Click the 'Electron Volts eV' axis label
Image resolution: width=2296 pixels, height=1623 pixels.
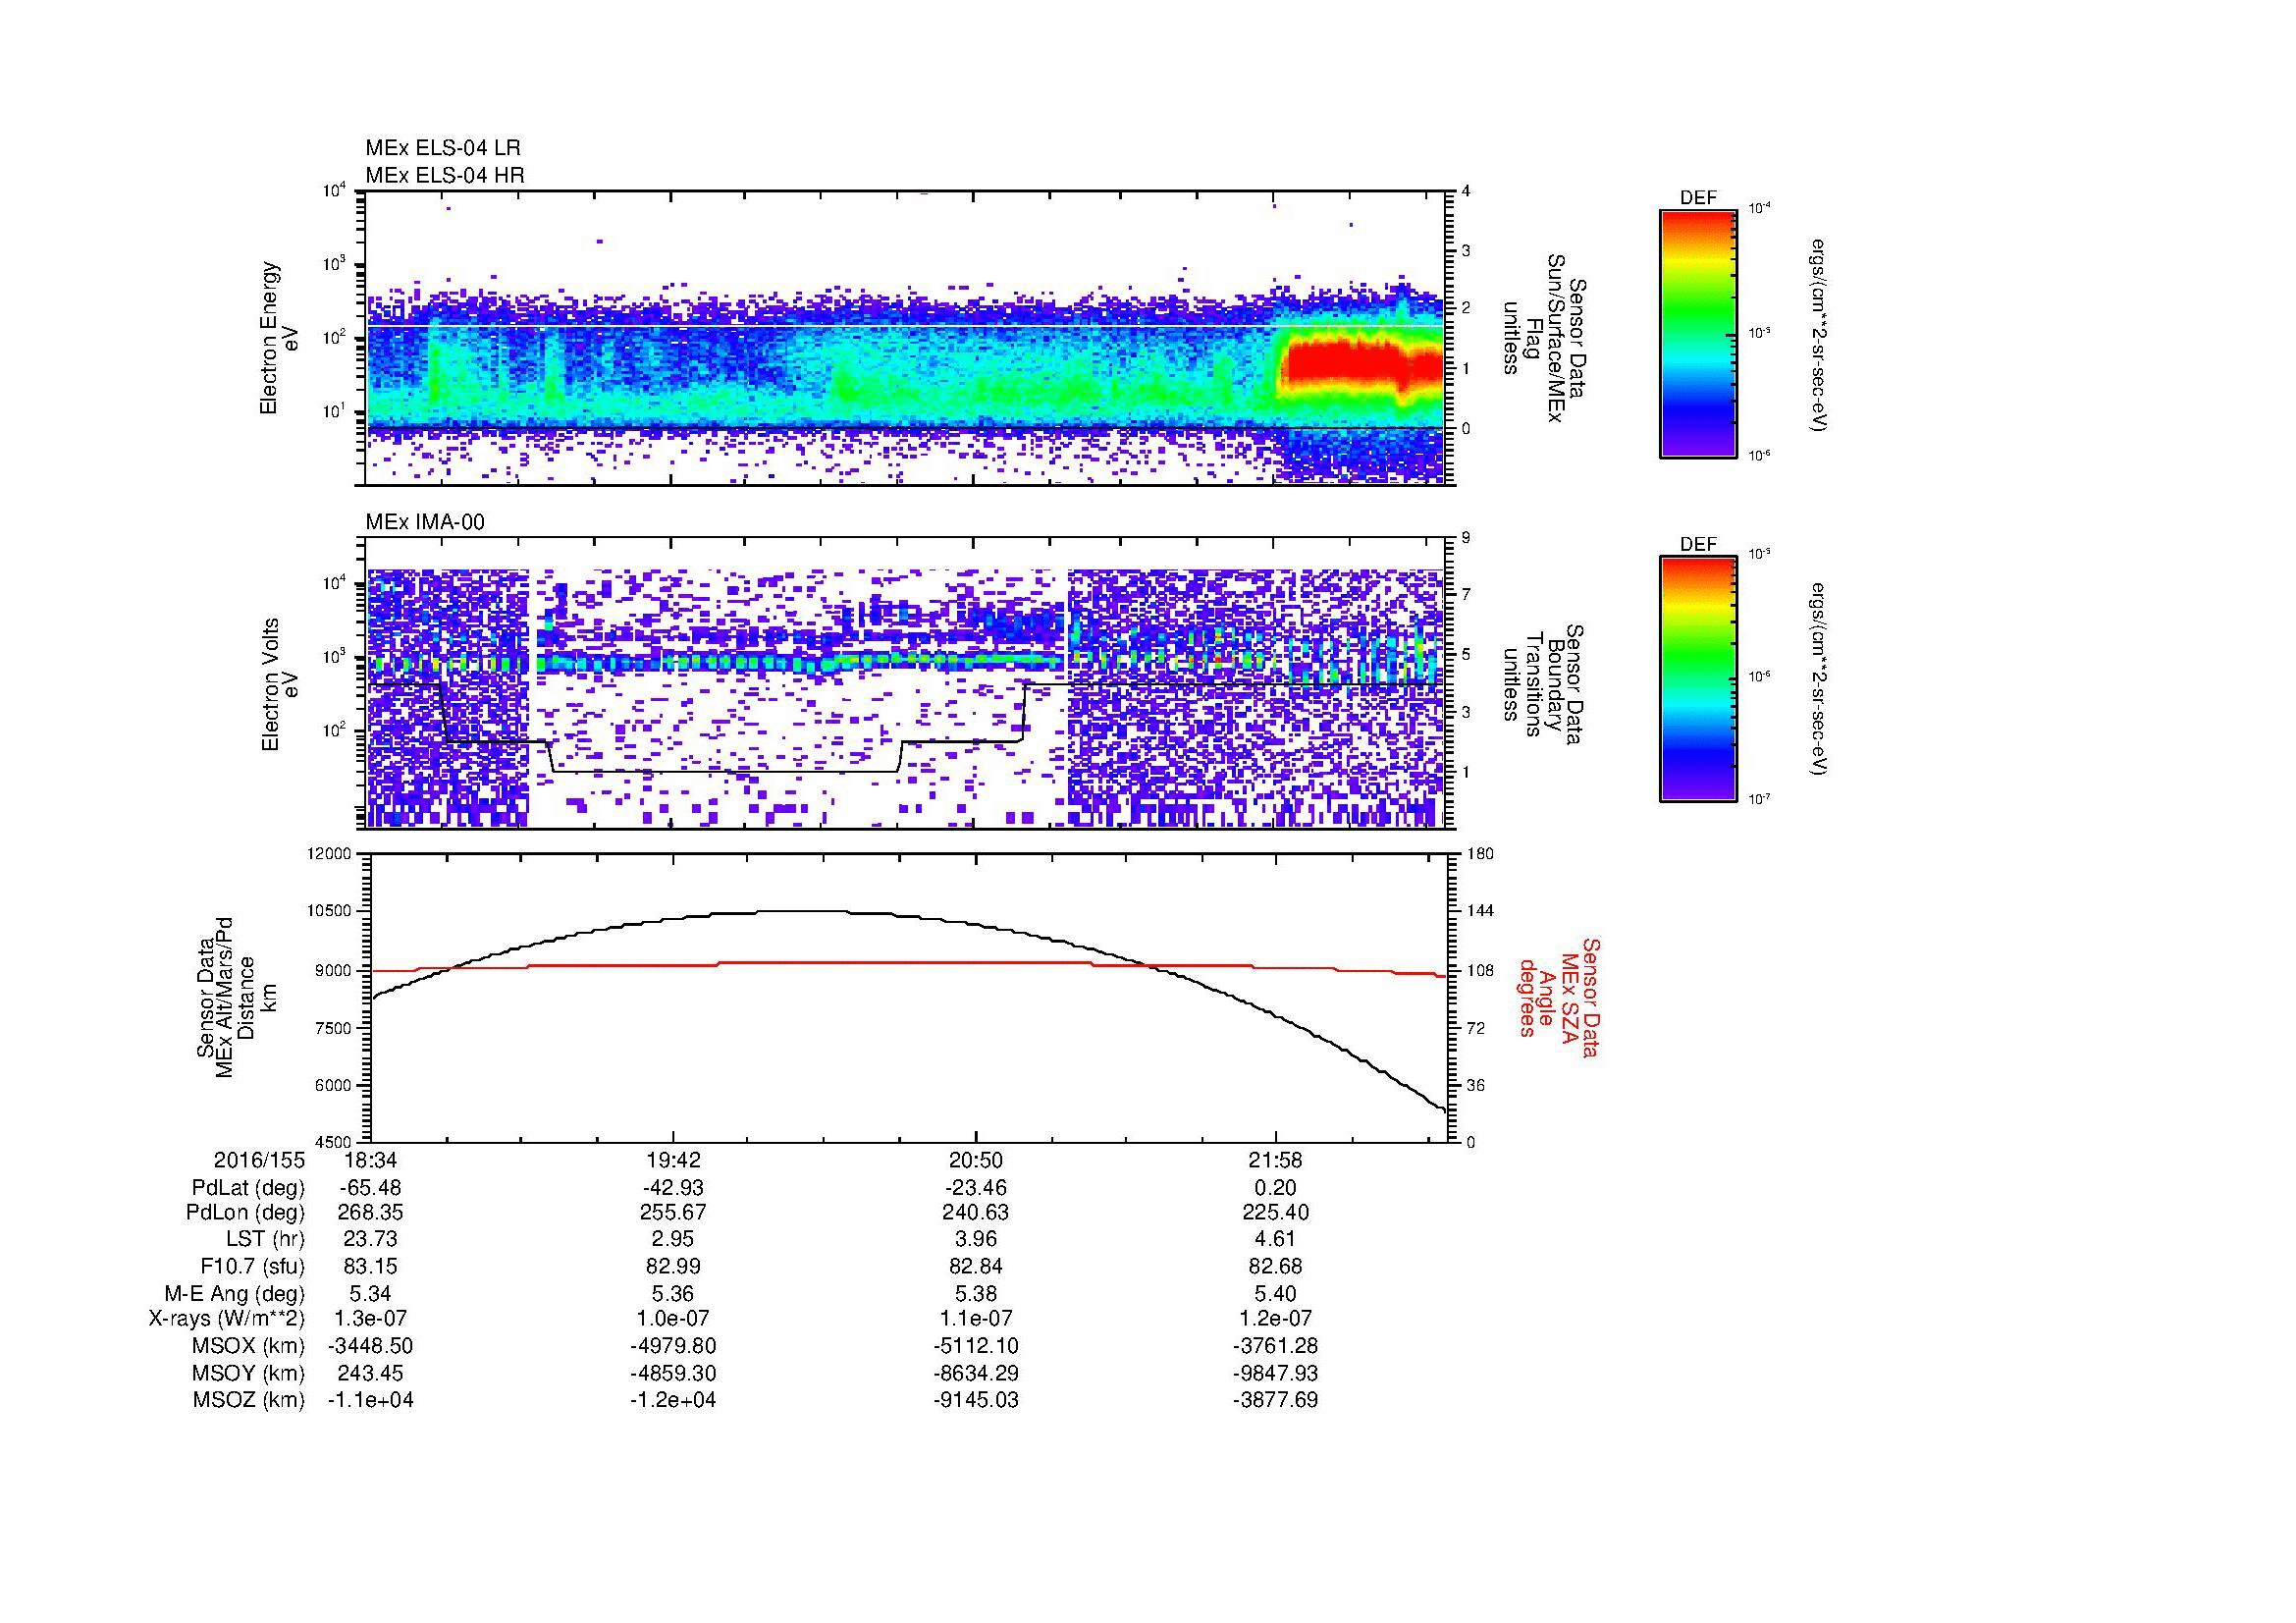coord(280,684)
